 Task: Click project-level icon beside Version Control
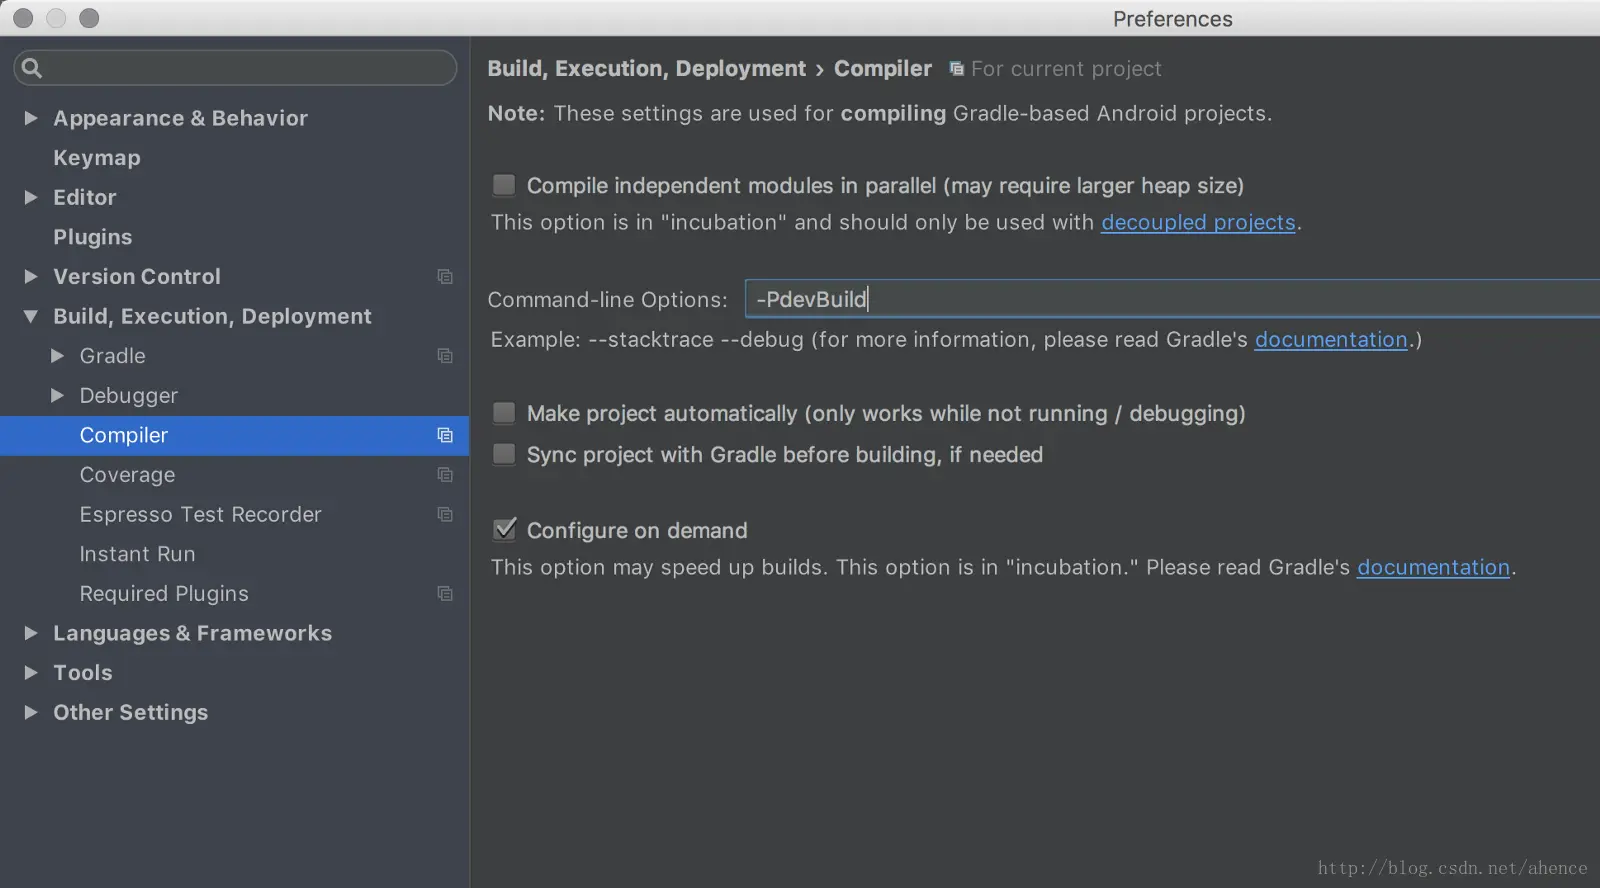(x=445, y=277)
